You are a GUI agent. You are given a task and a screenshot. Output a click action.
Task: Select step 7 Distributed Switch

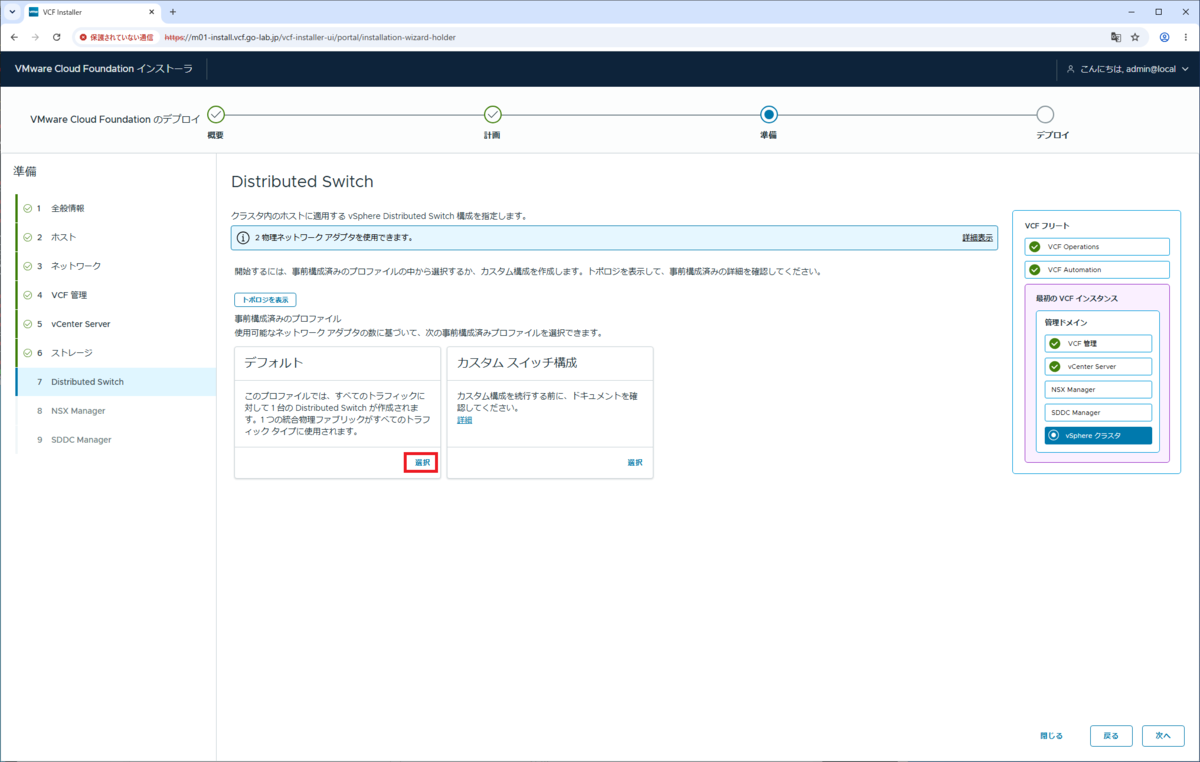click(115, 382)
